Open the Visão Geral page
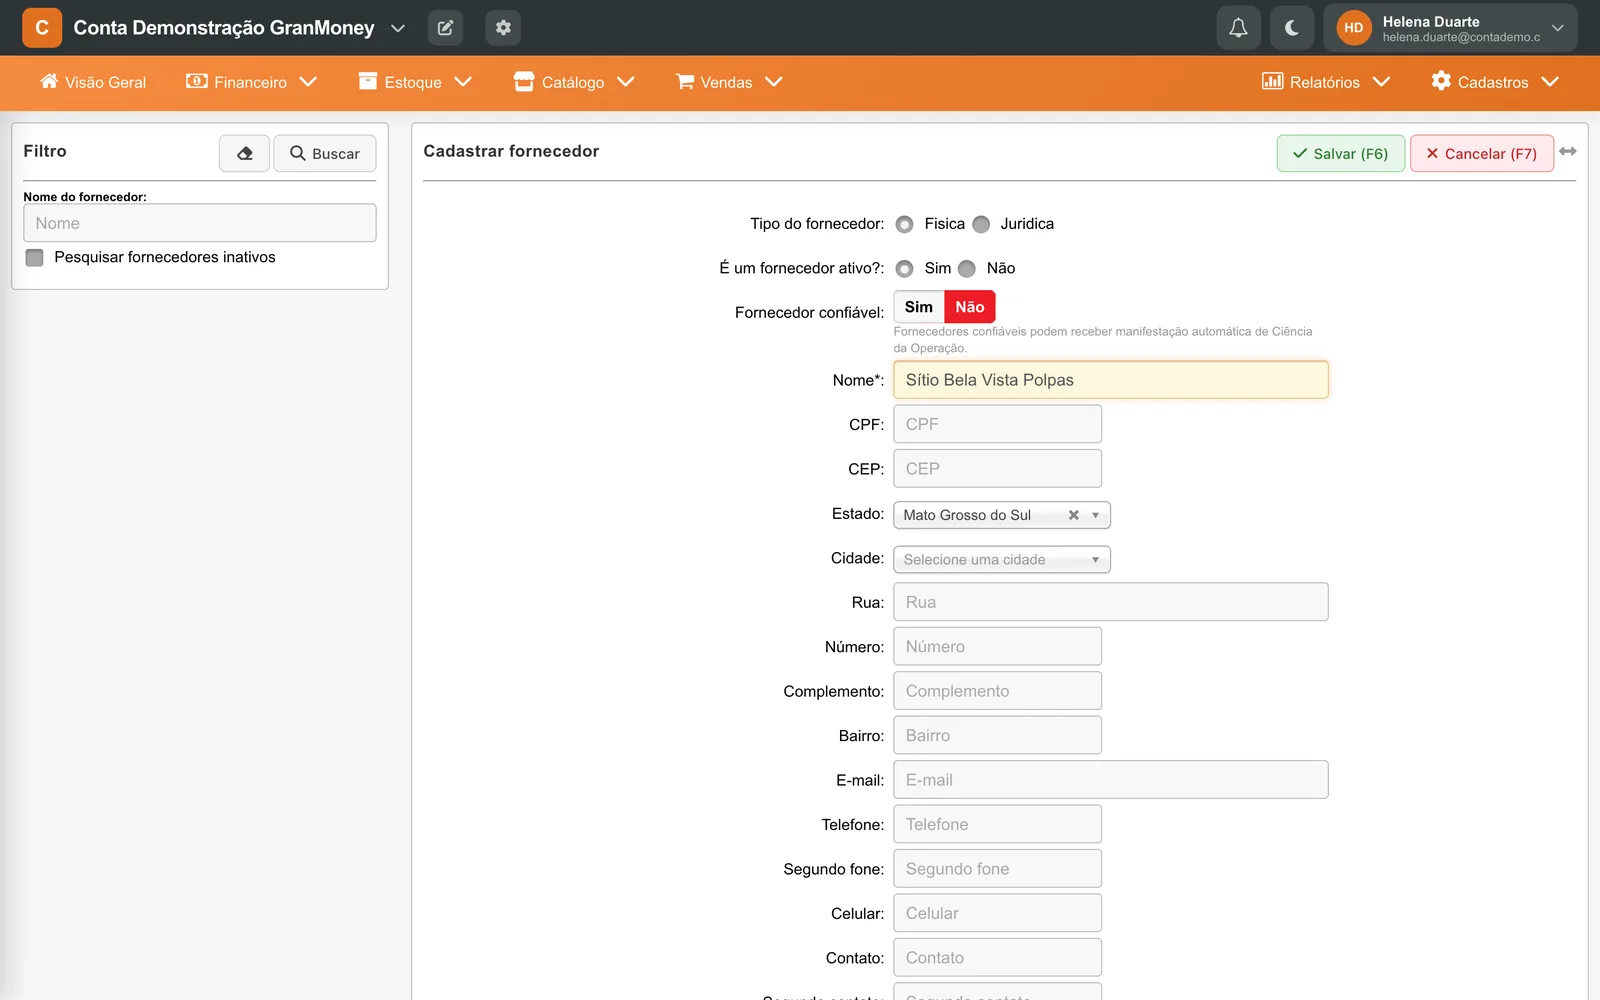This screenshot has width=1600, height=1000. point(93,82)
